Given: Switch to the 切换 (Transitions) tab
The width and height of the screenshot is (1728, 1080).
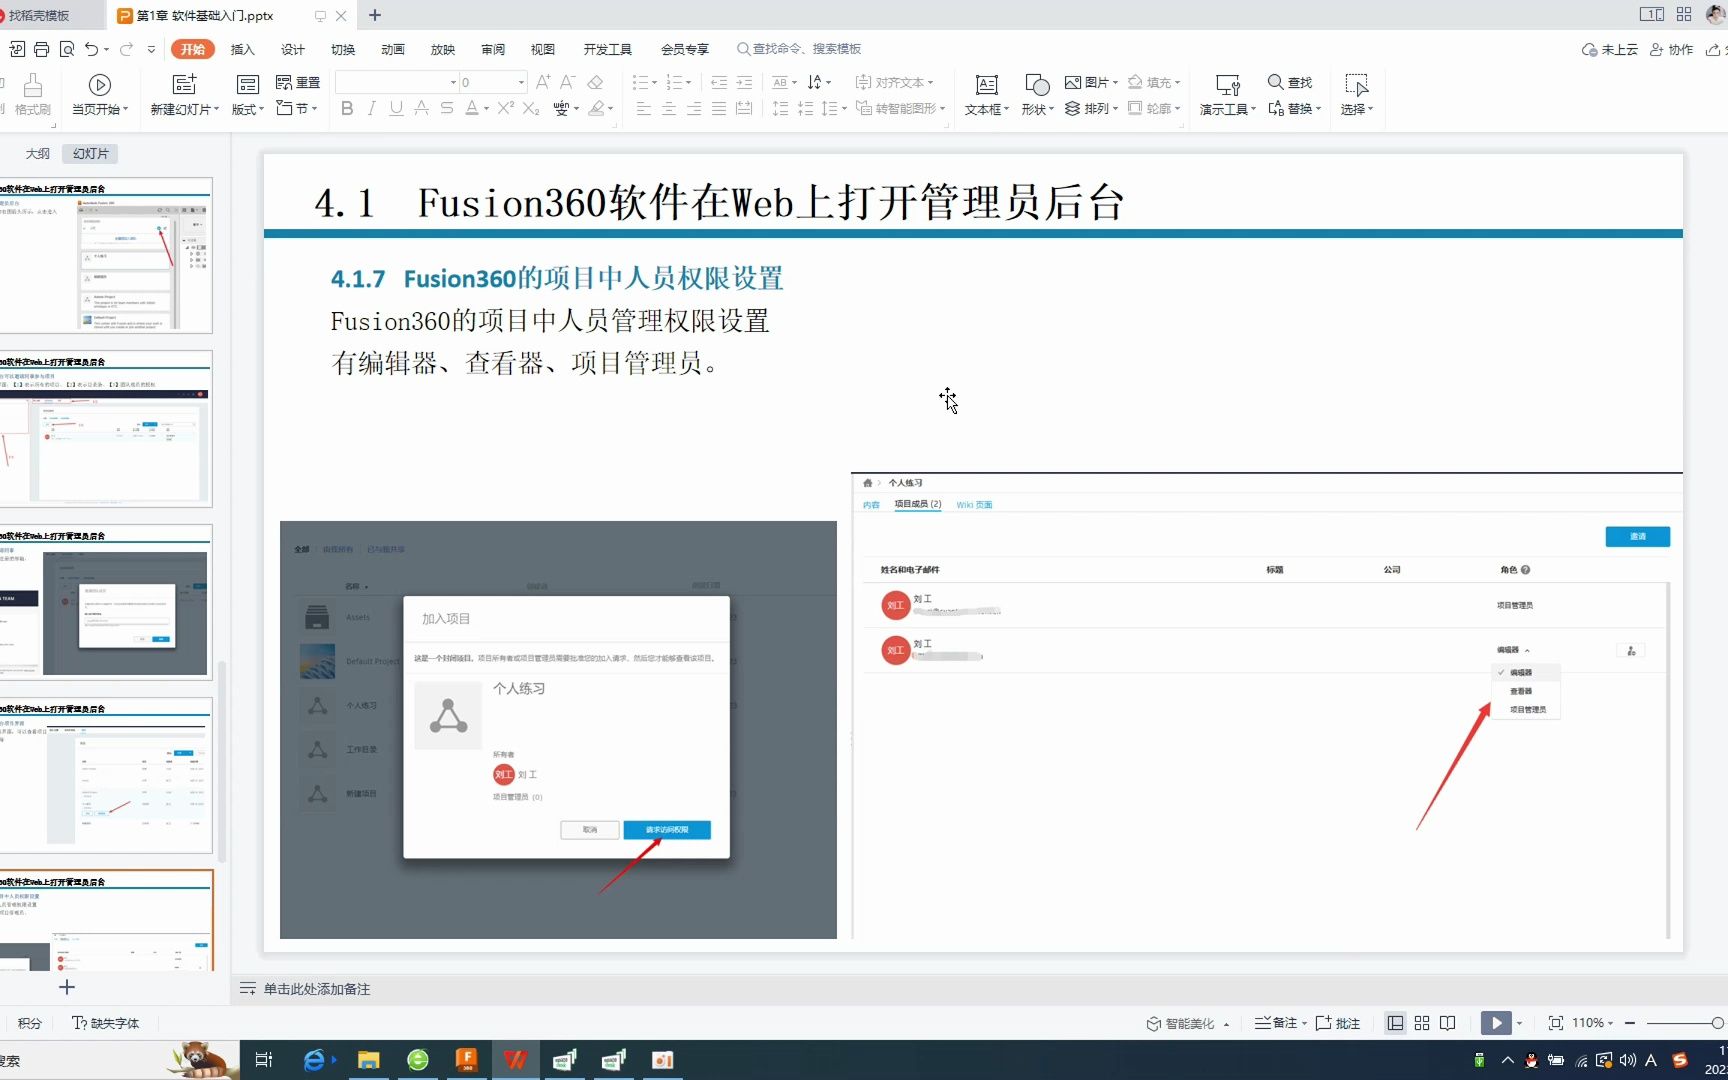Looking at the screenshot, I should 343,49.
